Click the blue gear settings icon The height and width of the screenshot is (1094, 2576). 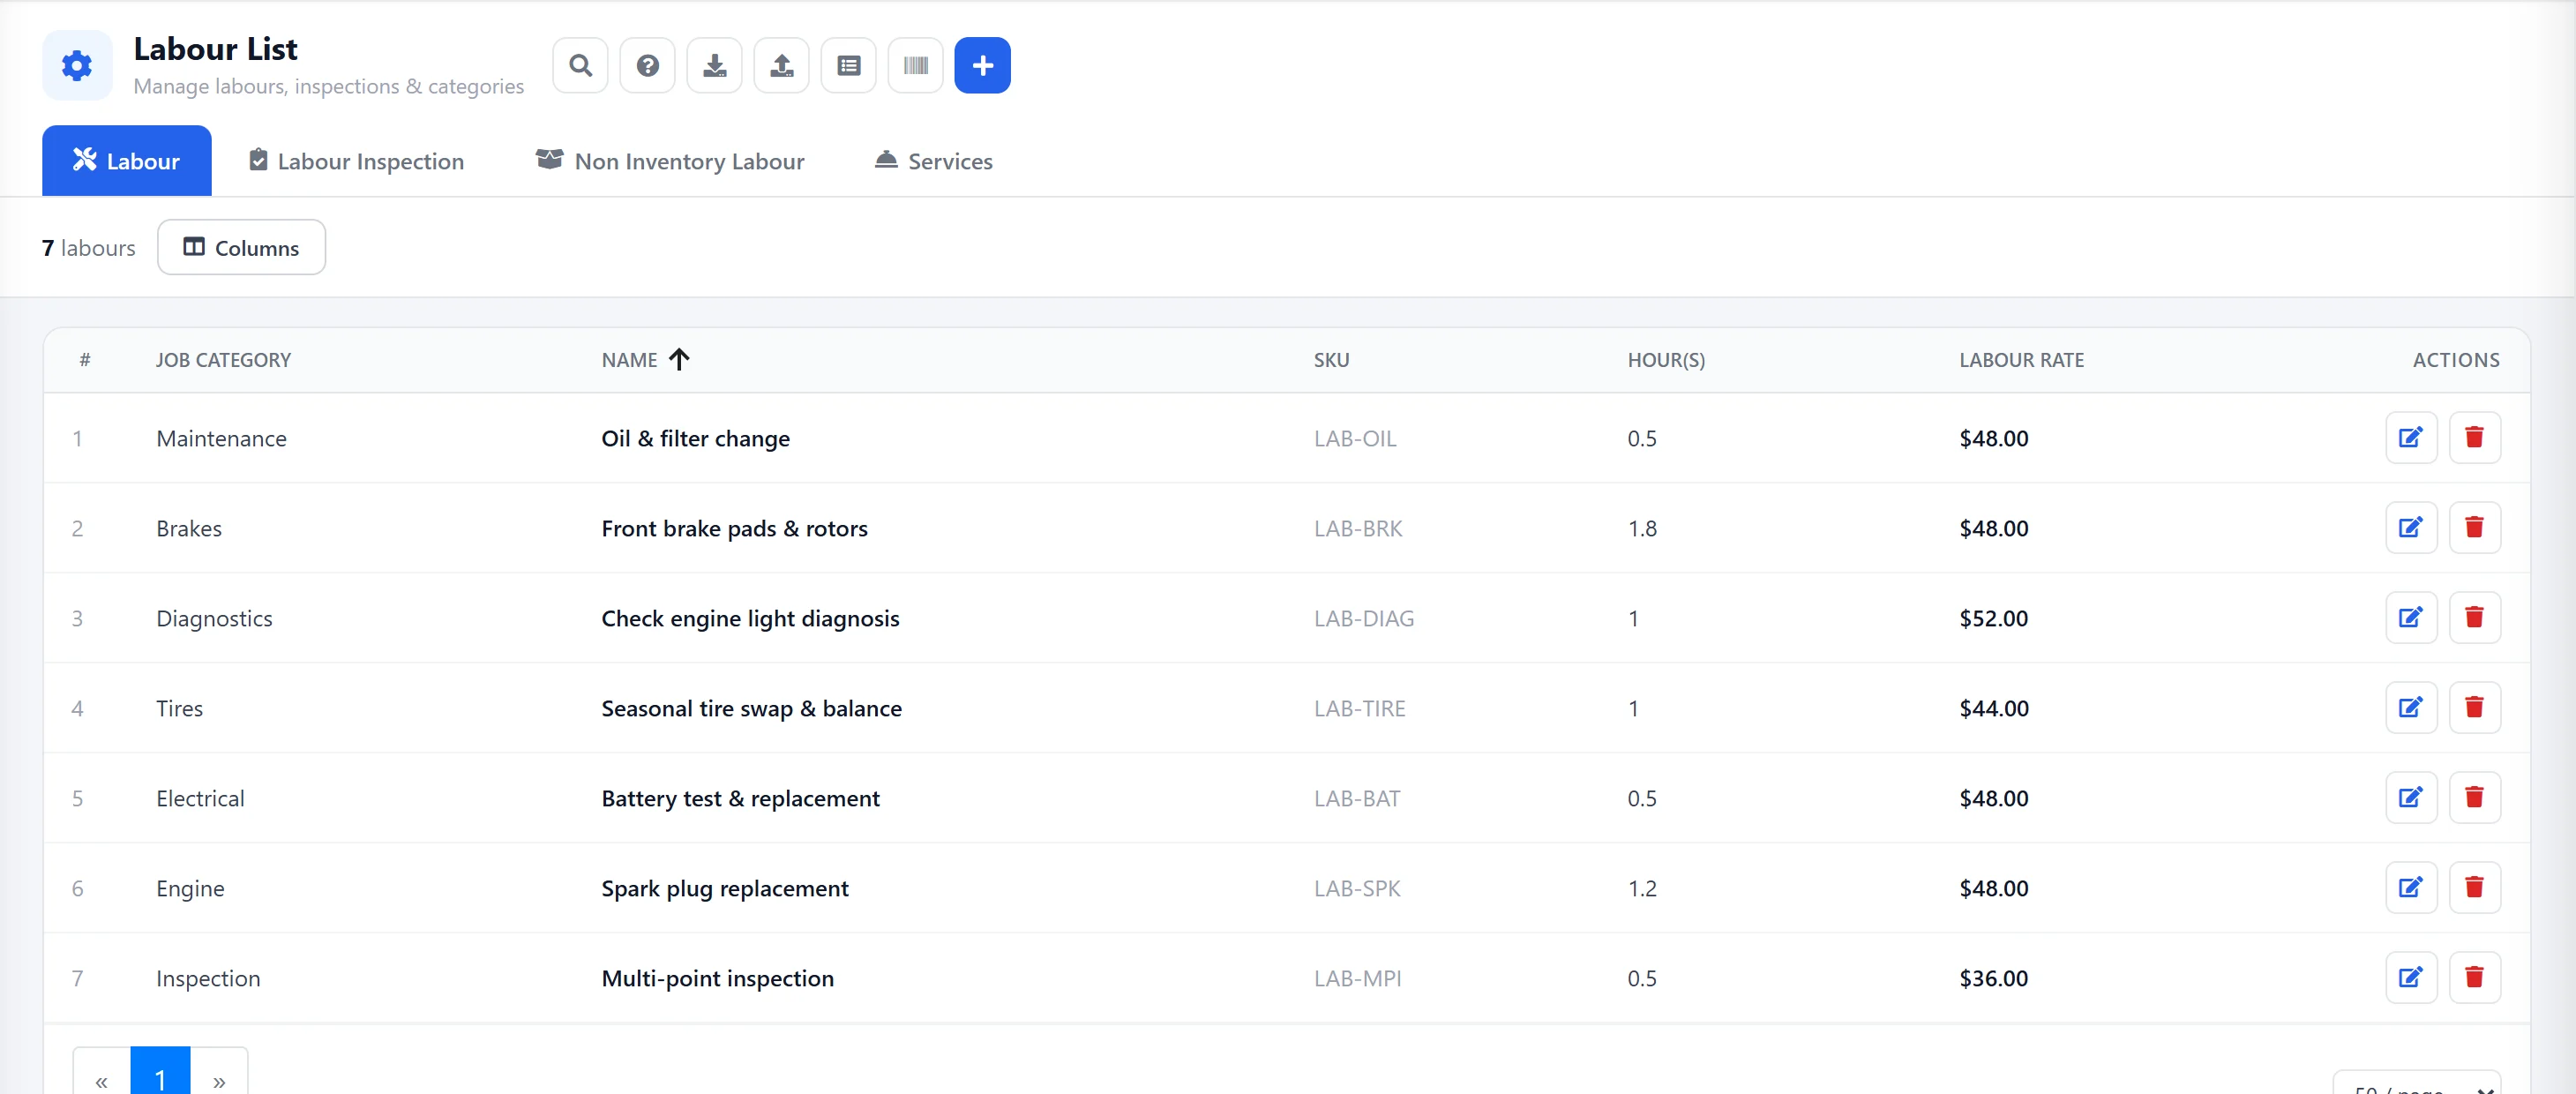pos(77,65)
